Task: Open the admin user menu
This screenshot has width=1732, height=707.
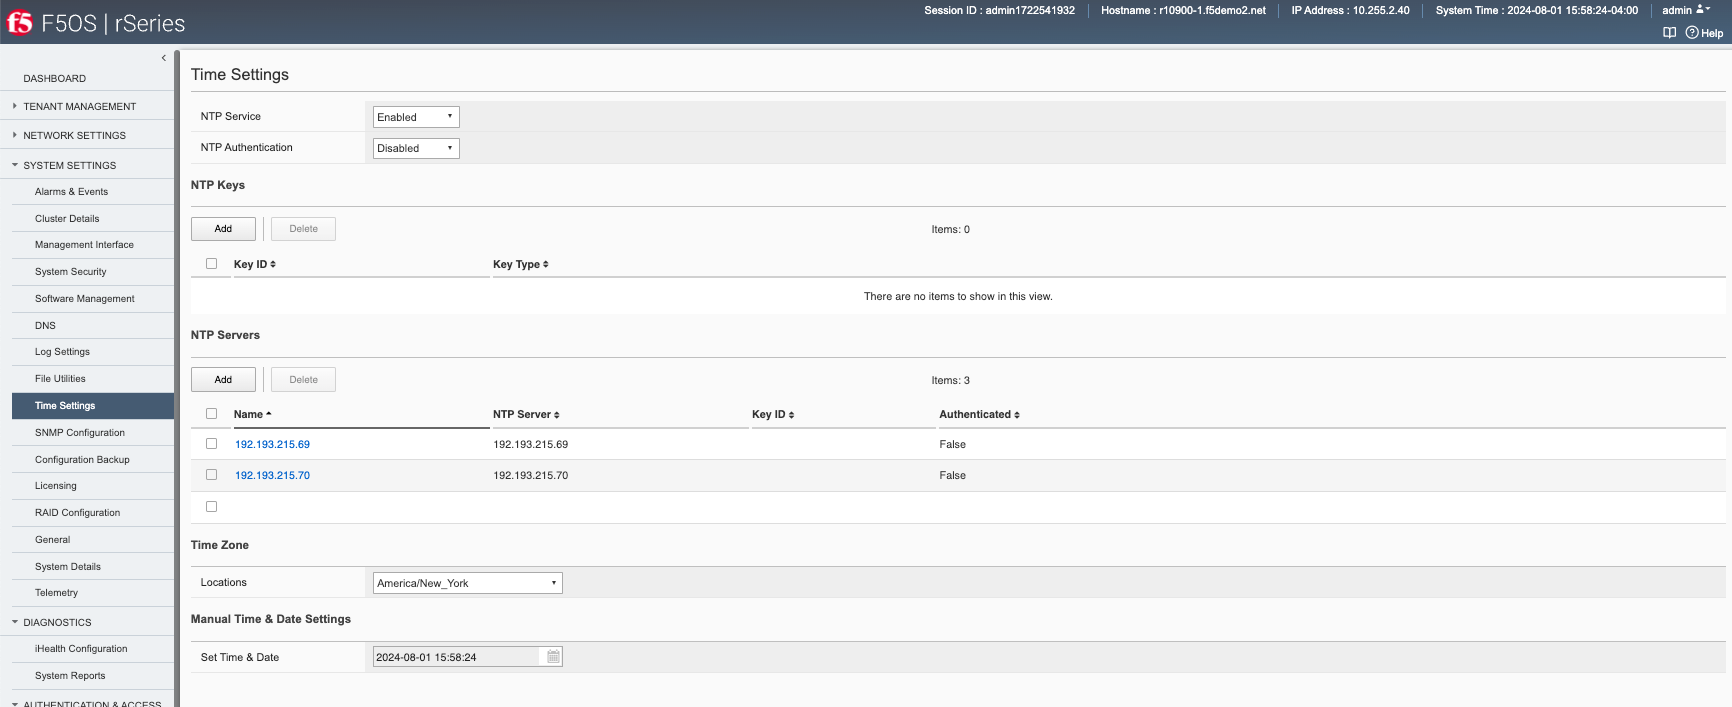Action: pyautogui.click(x=1686, y=10)
